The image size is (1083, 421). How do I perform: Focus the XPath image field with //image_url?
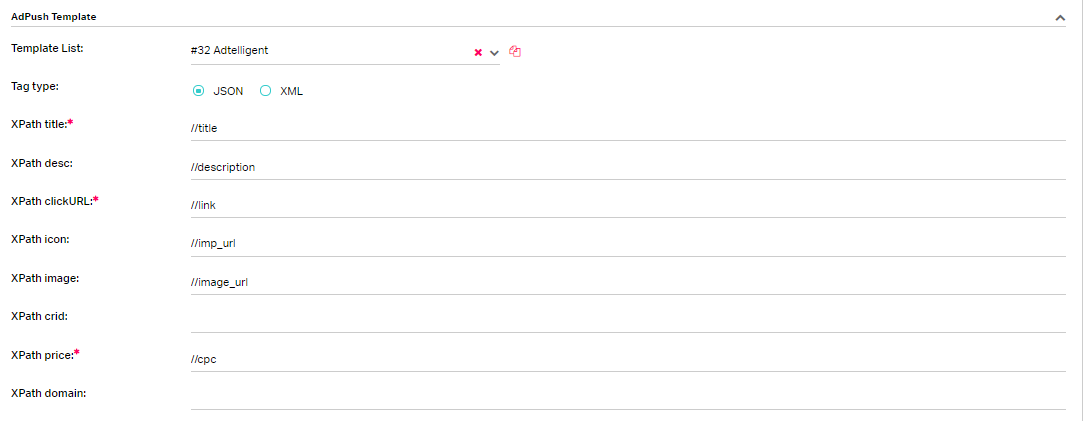coord(629,282)
